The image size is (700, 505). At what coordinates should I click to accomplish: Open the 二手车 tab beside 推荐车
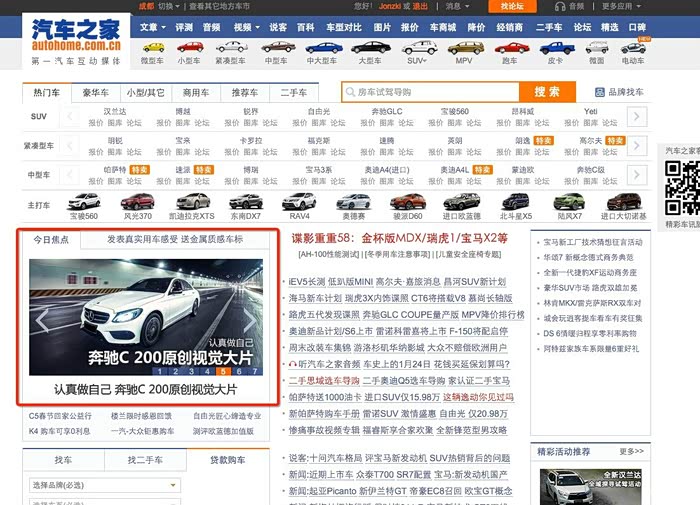pos(294,92)
